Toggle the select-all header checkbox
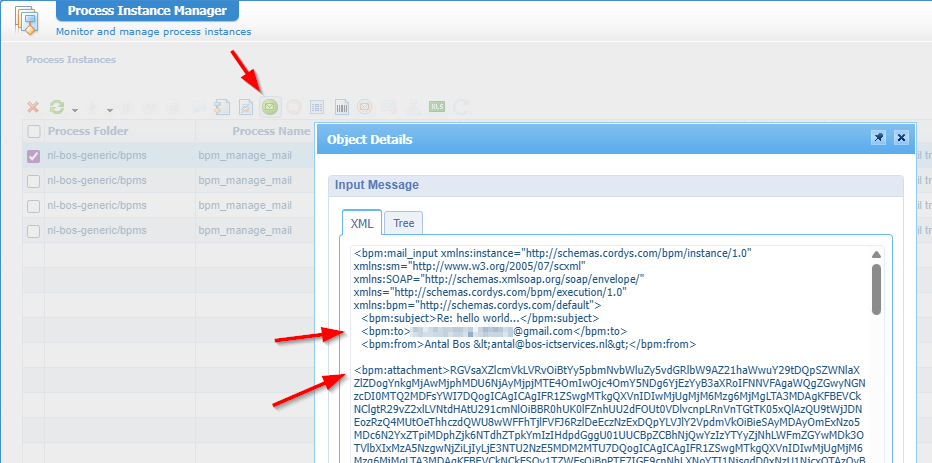This screenshot has height=463, width=932. pyautogui.click(x=34, y=131)
